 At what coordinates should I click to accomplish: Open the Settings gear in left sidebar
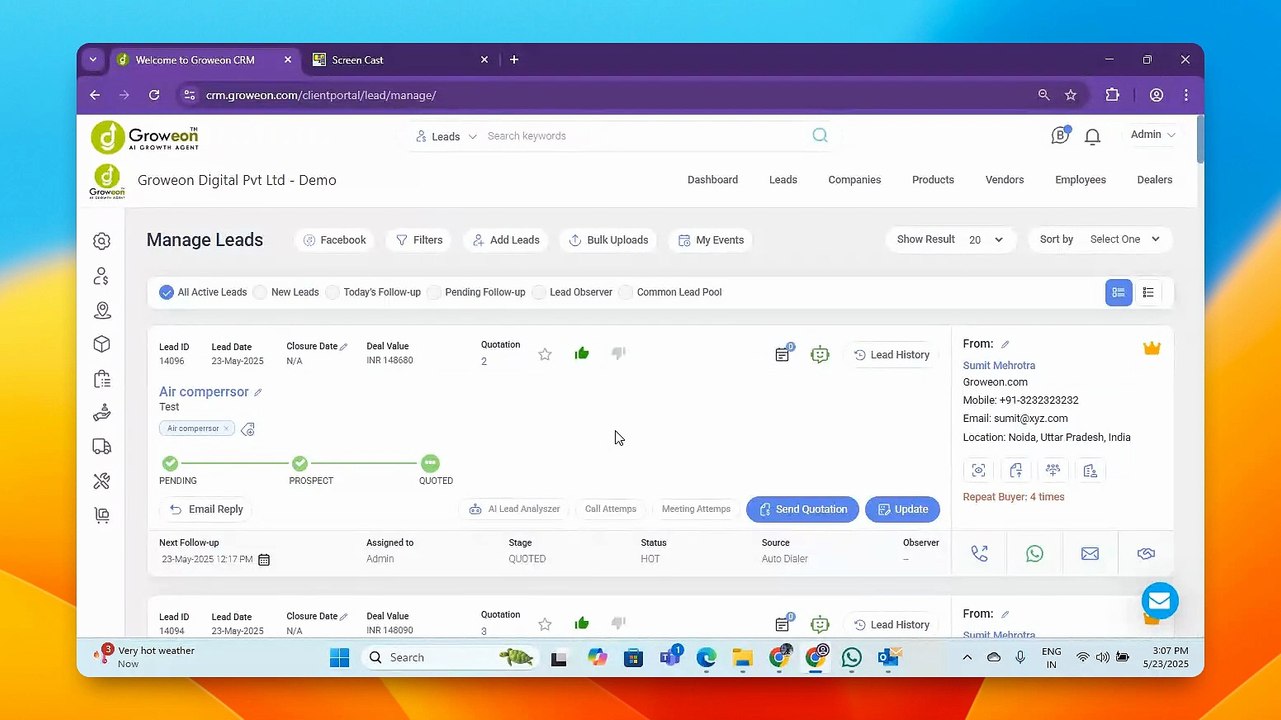[101, 241]
